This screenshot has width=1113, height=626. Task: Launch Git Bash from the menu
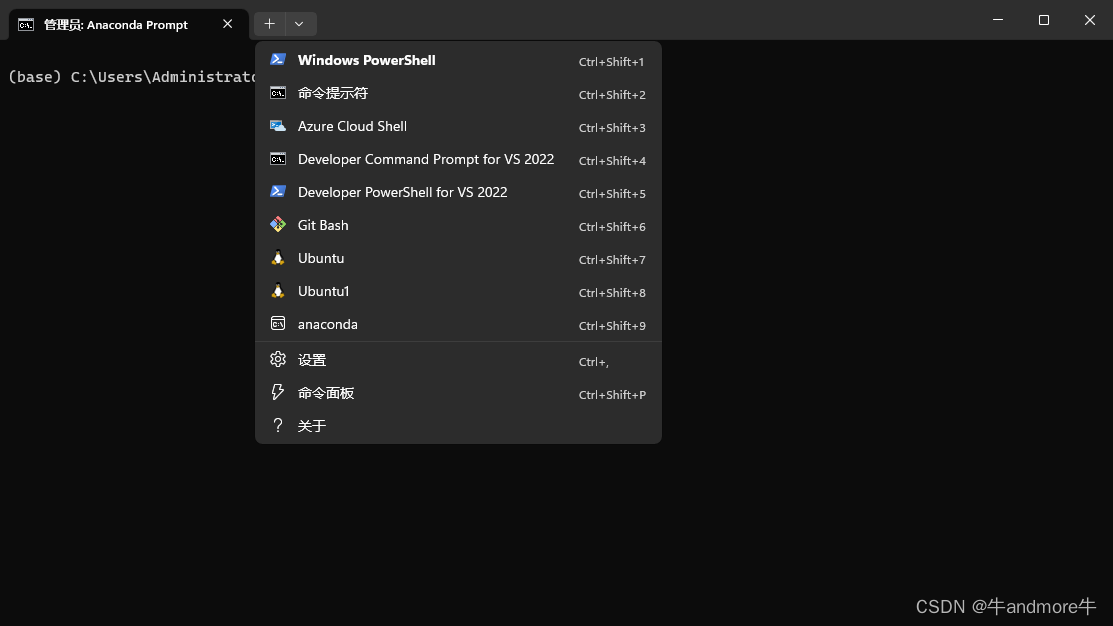click(x=458, y=225)
